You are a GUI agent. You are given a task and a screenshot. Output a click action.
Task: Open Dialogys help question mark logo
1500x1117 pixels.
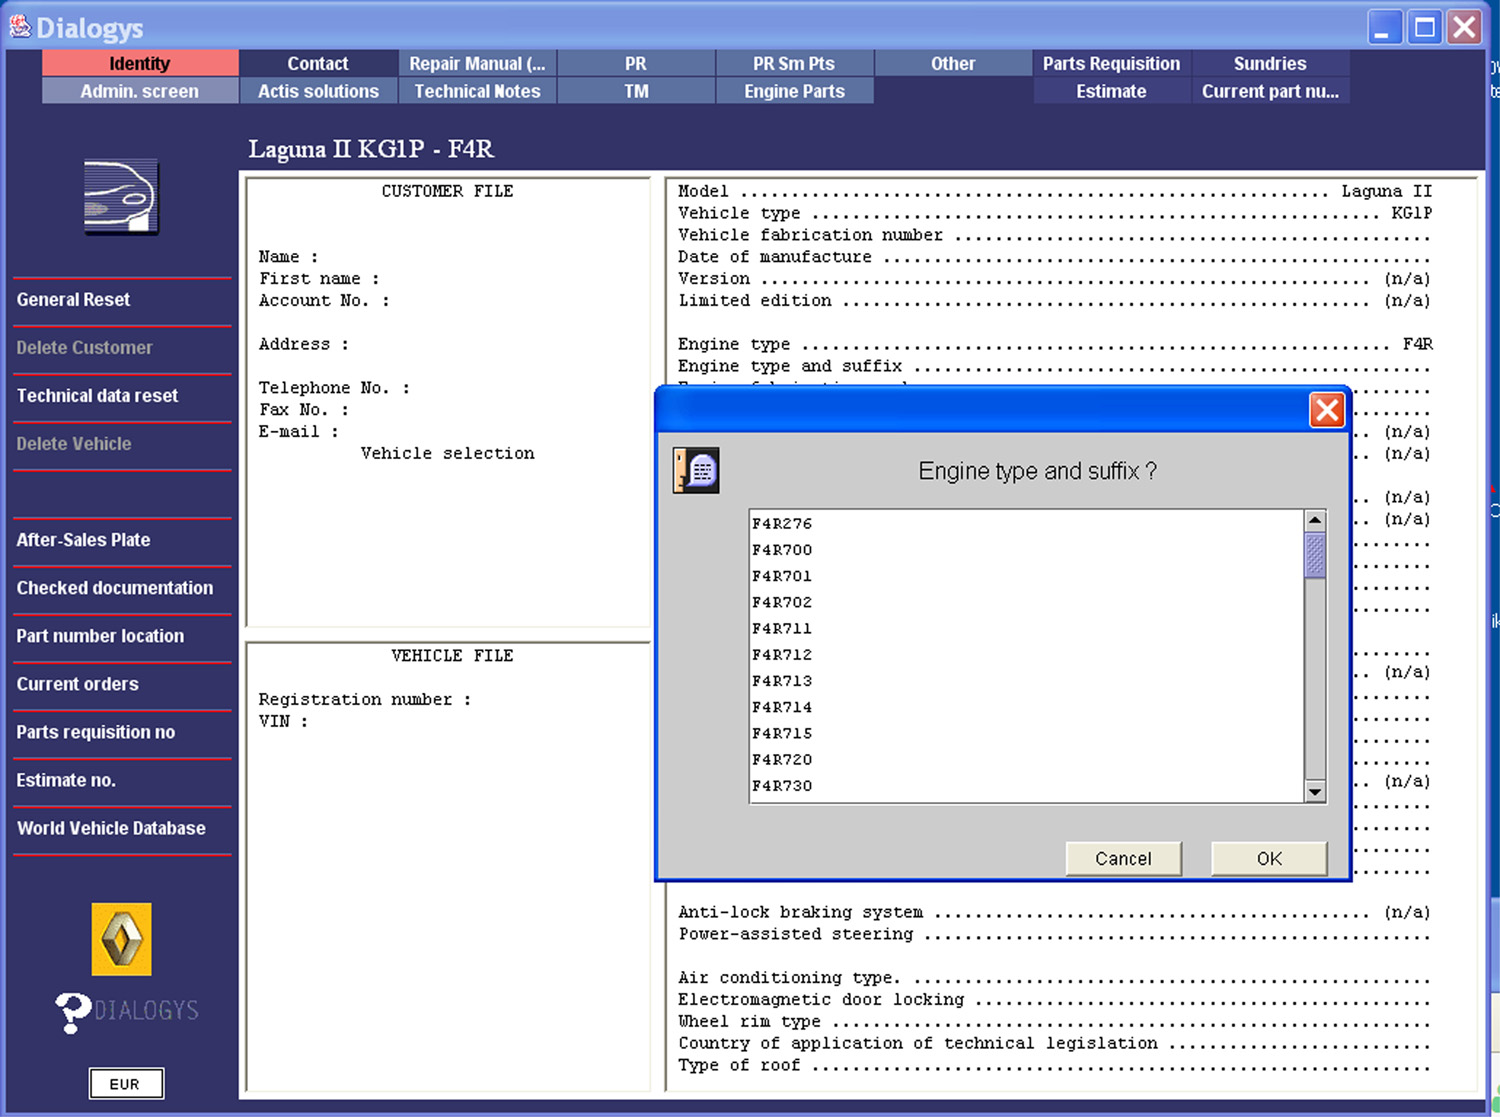click(127, 1011)
